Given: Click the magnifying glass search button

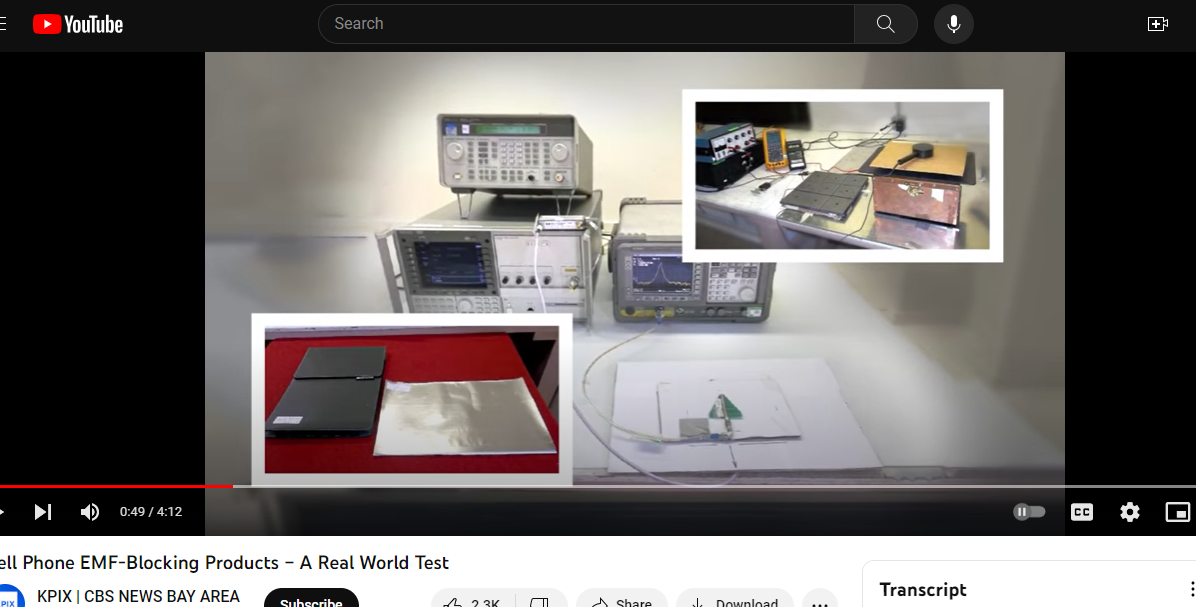Looking at the screenshot, I should pyautogui.click(x=885, y=24).
